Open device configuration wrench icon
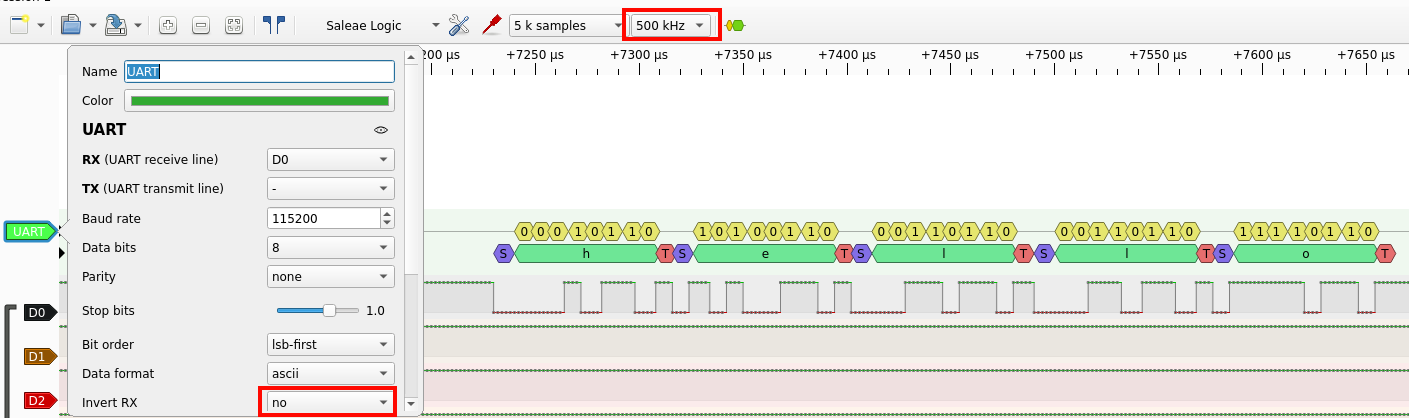 click(x=459, y=25)
